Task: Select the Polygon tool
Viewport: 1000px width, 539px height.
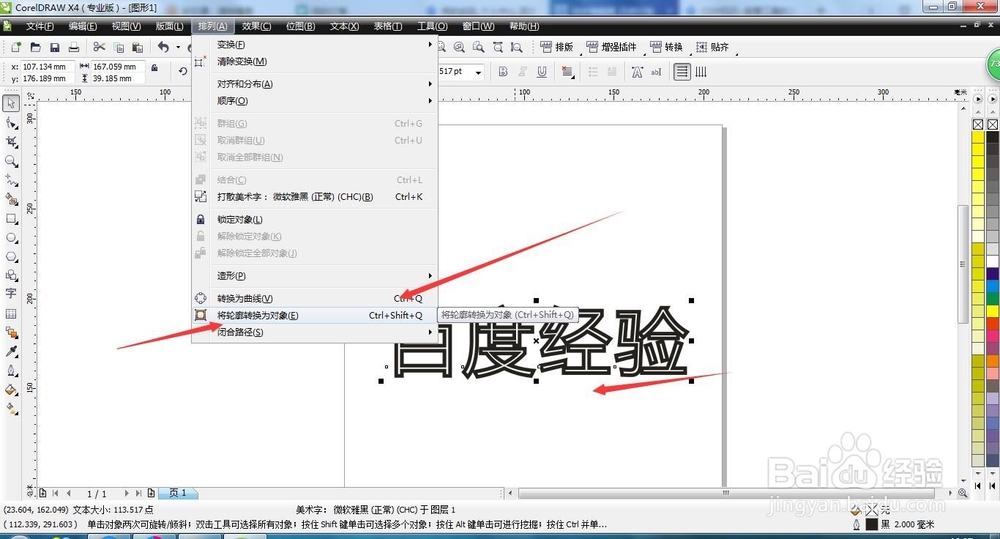Action: coord(11,256)
